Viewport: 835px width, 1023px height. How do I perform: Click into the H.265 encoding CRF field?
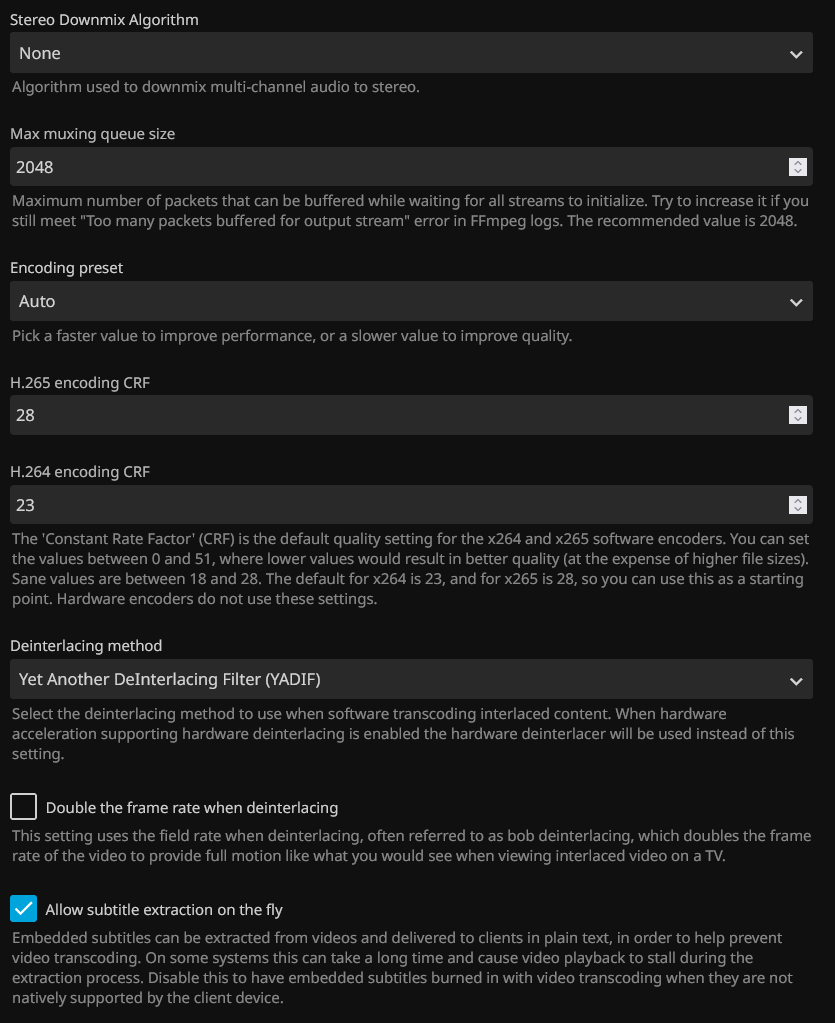coord(390,415)
